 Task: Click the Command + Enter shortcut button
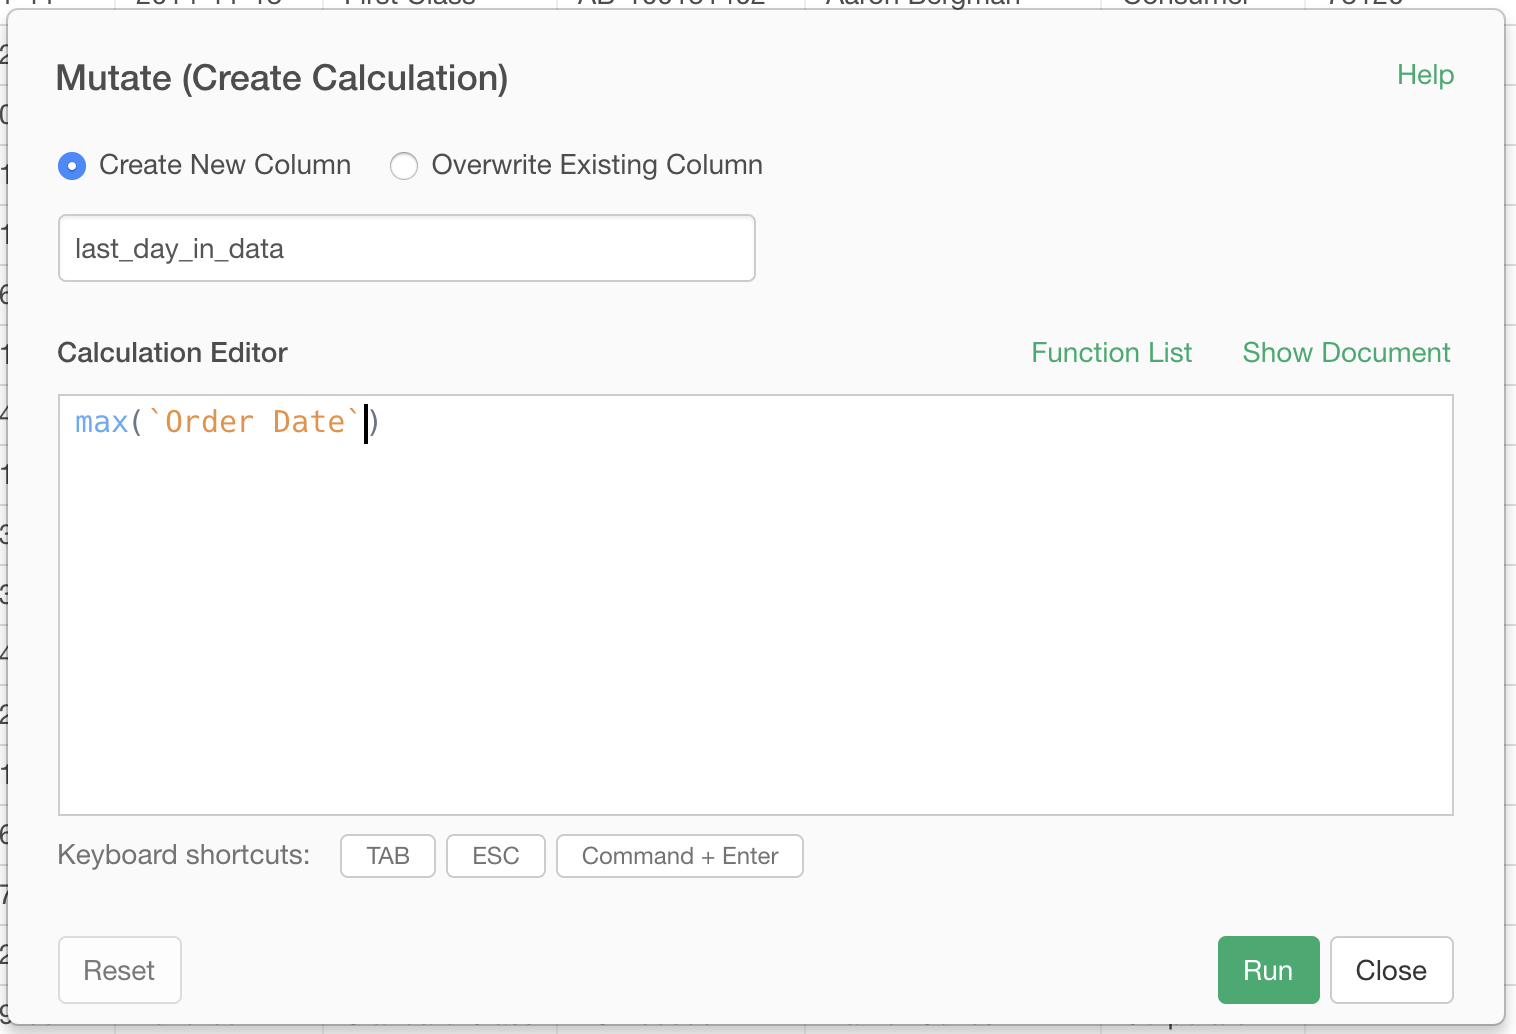point(680,856)
